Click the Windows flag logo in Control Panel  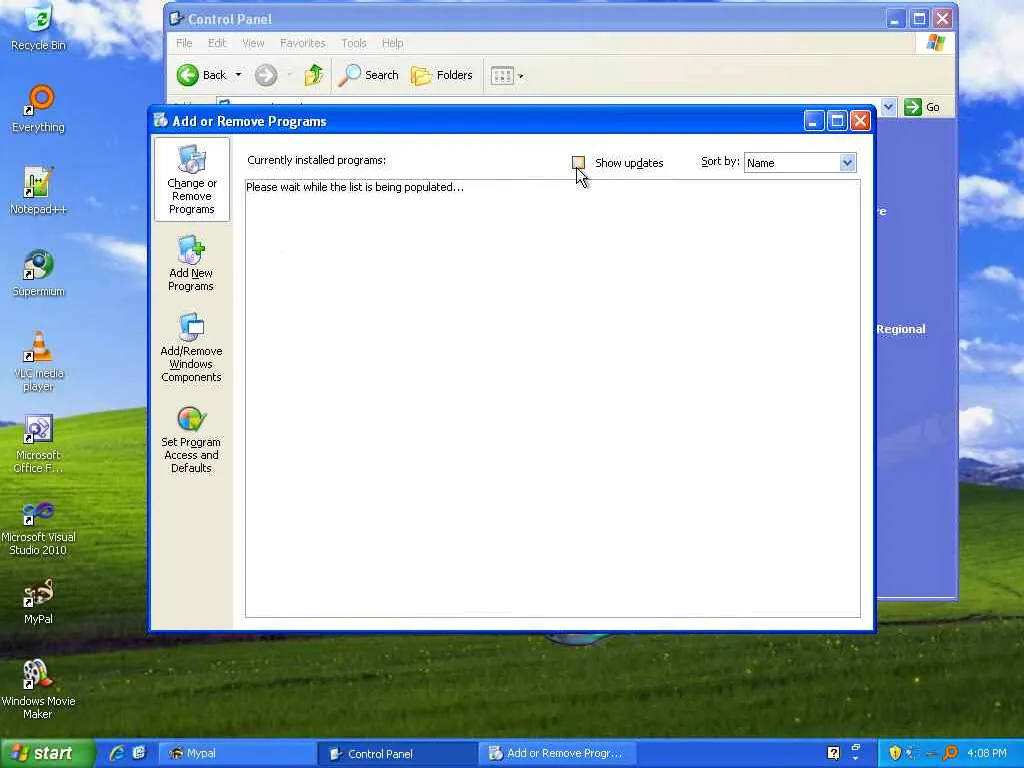935,43
